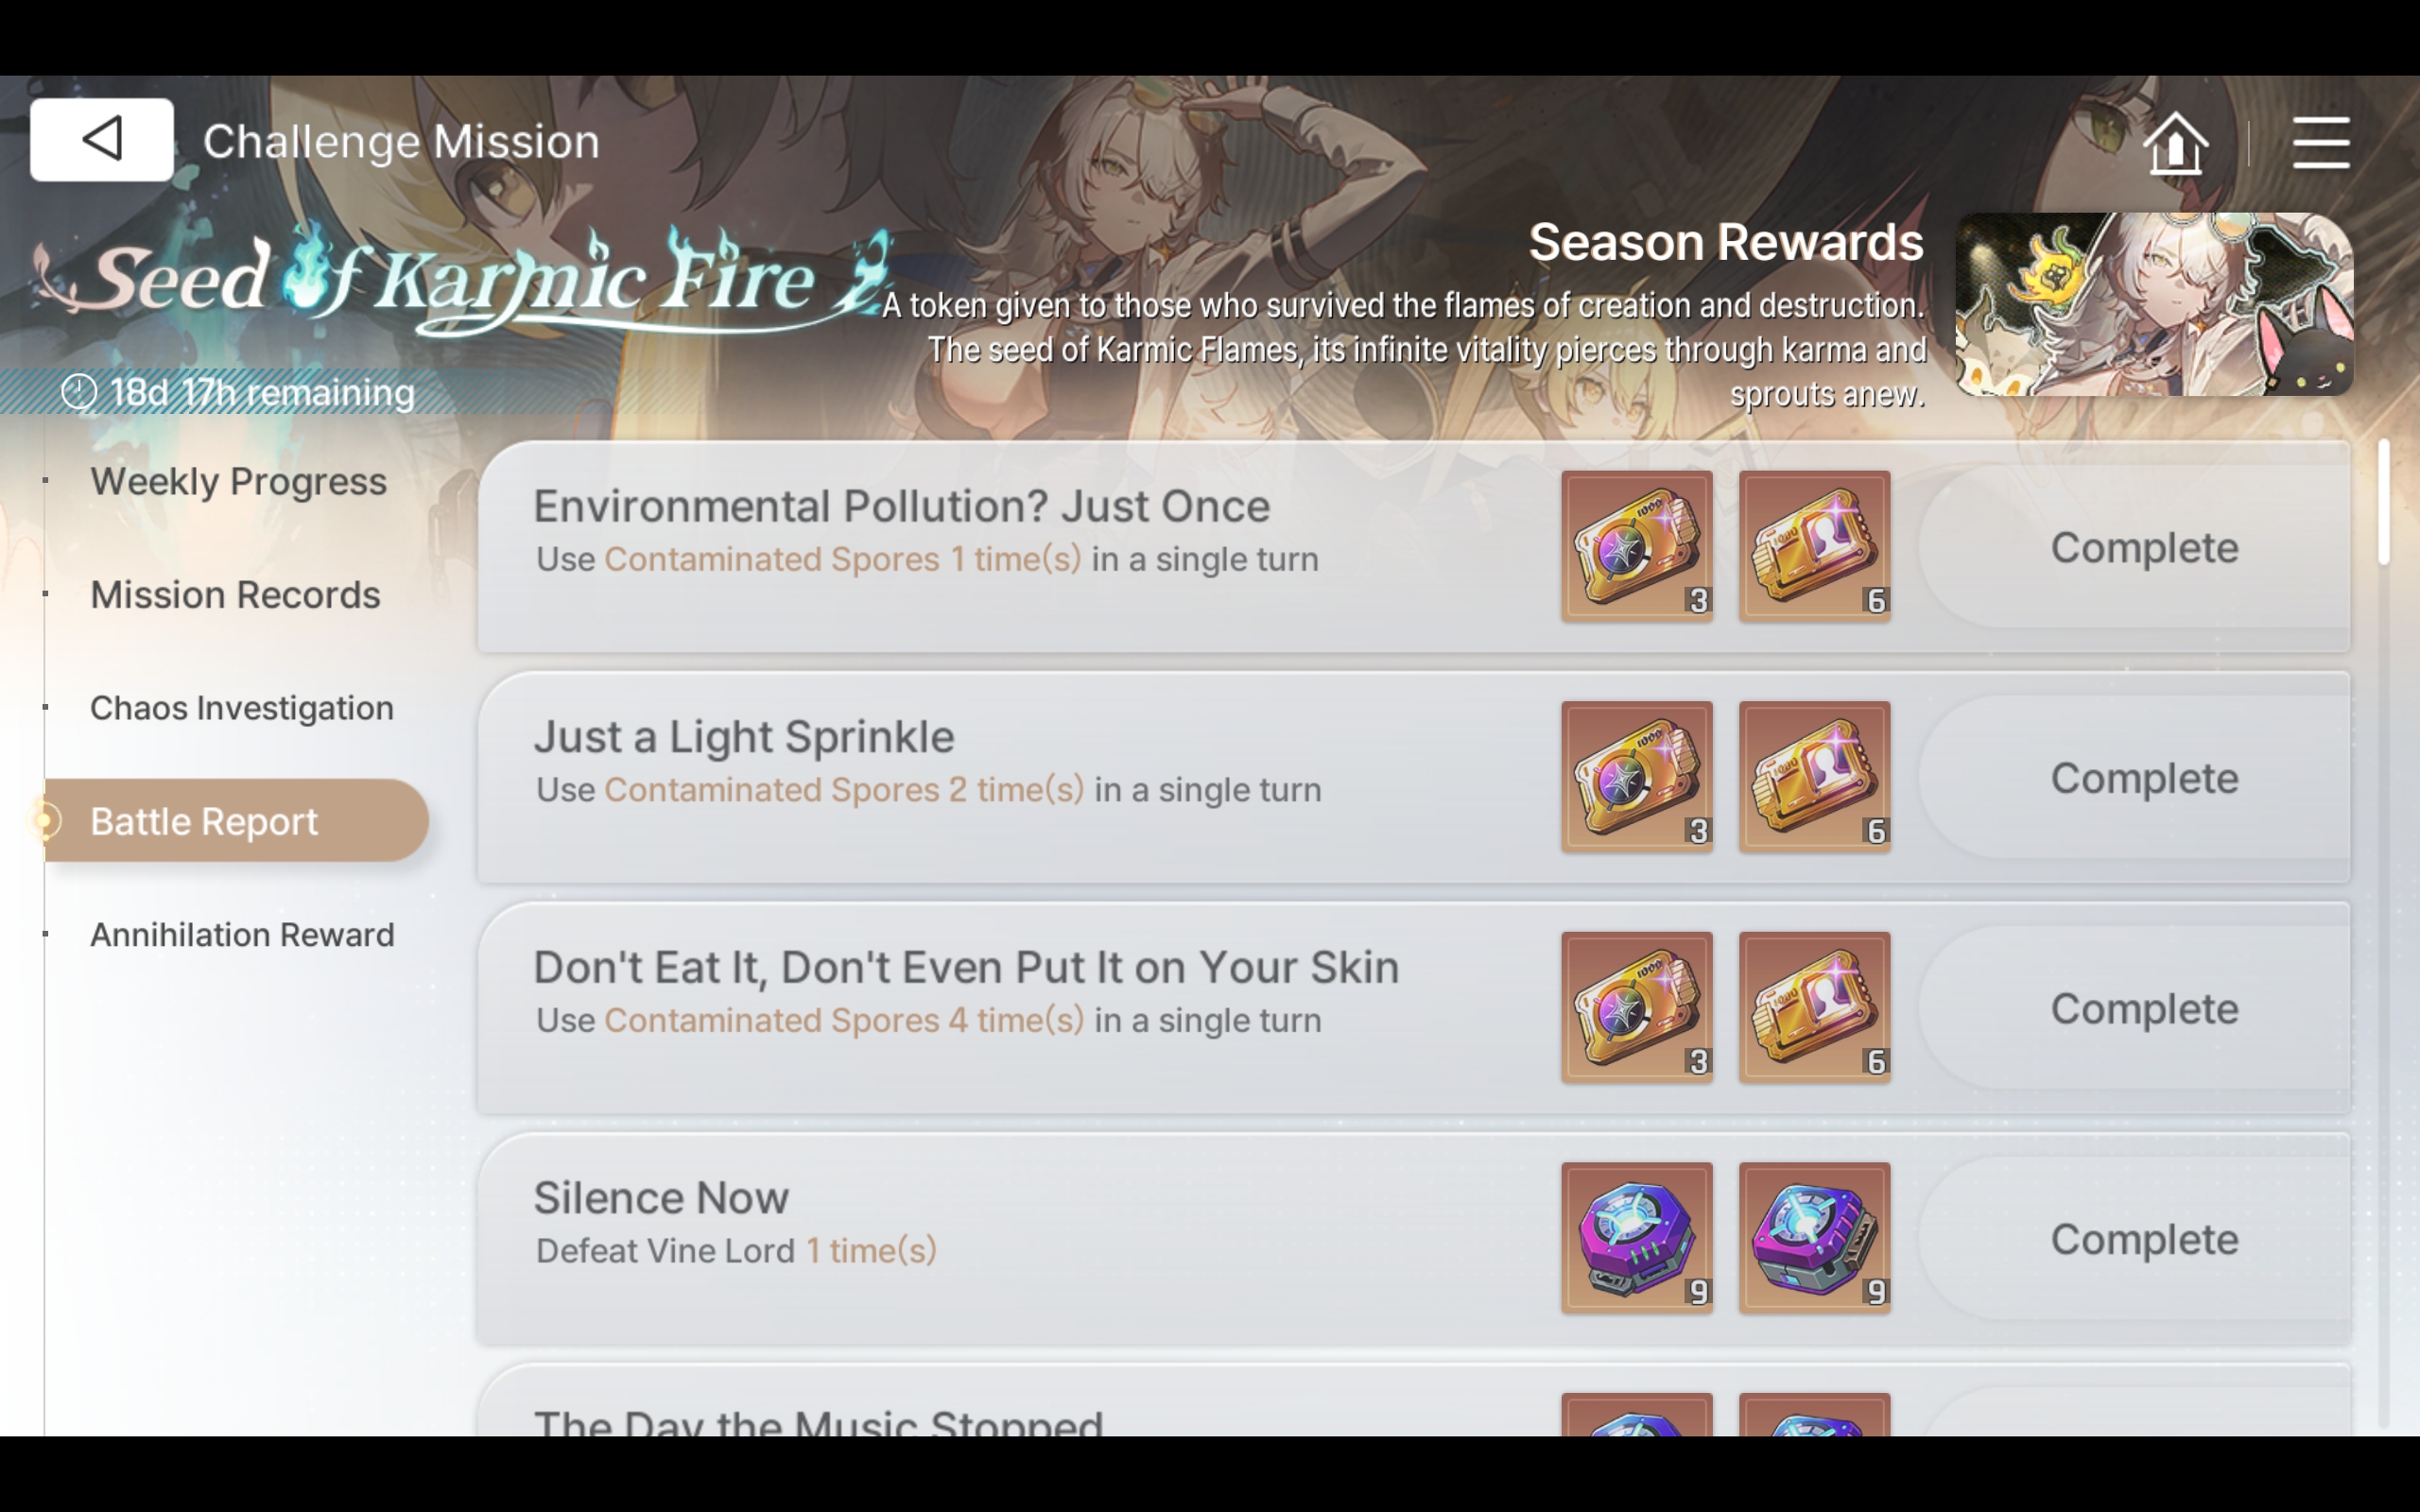Switch to Weekly Progress tab
Screen dimensions: 2420x1512
click(238, 481)
